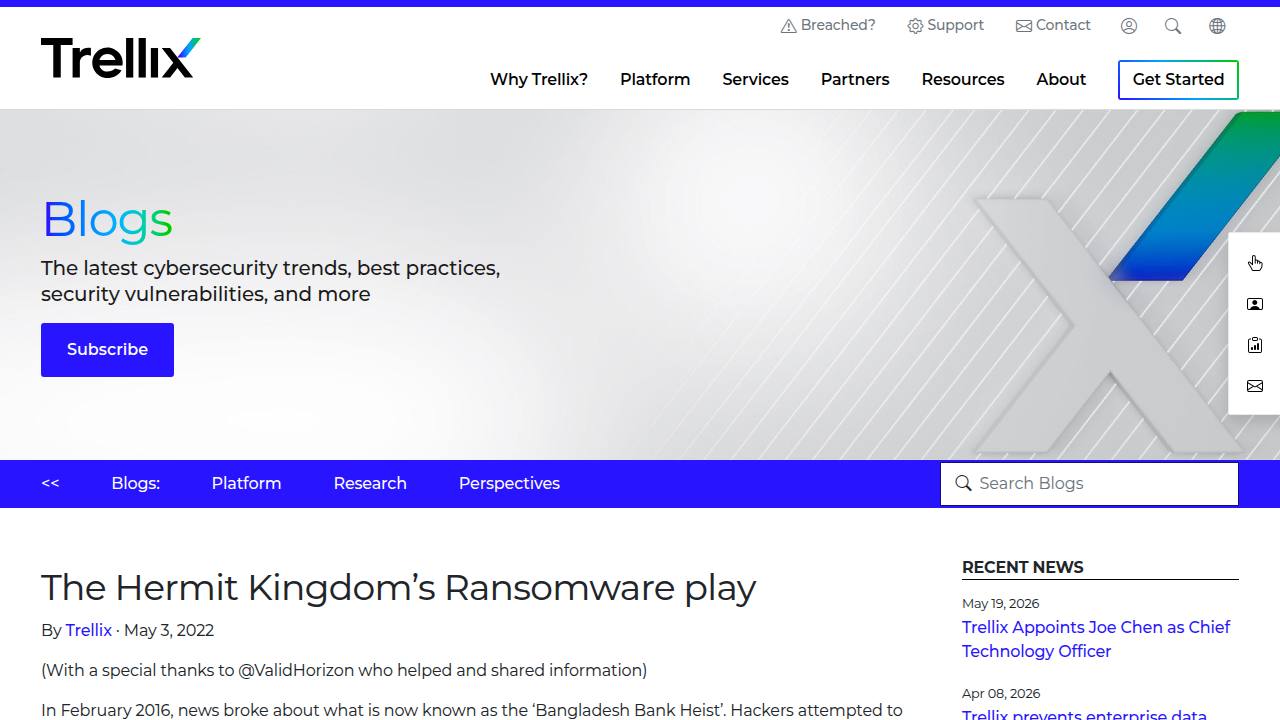The height and width of the screenshot is (720, 1280).
Task: Click the Support gear icon
Action: (915, 26)
